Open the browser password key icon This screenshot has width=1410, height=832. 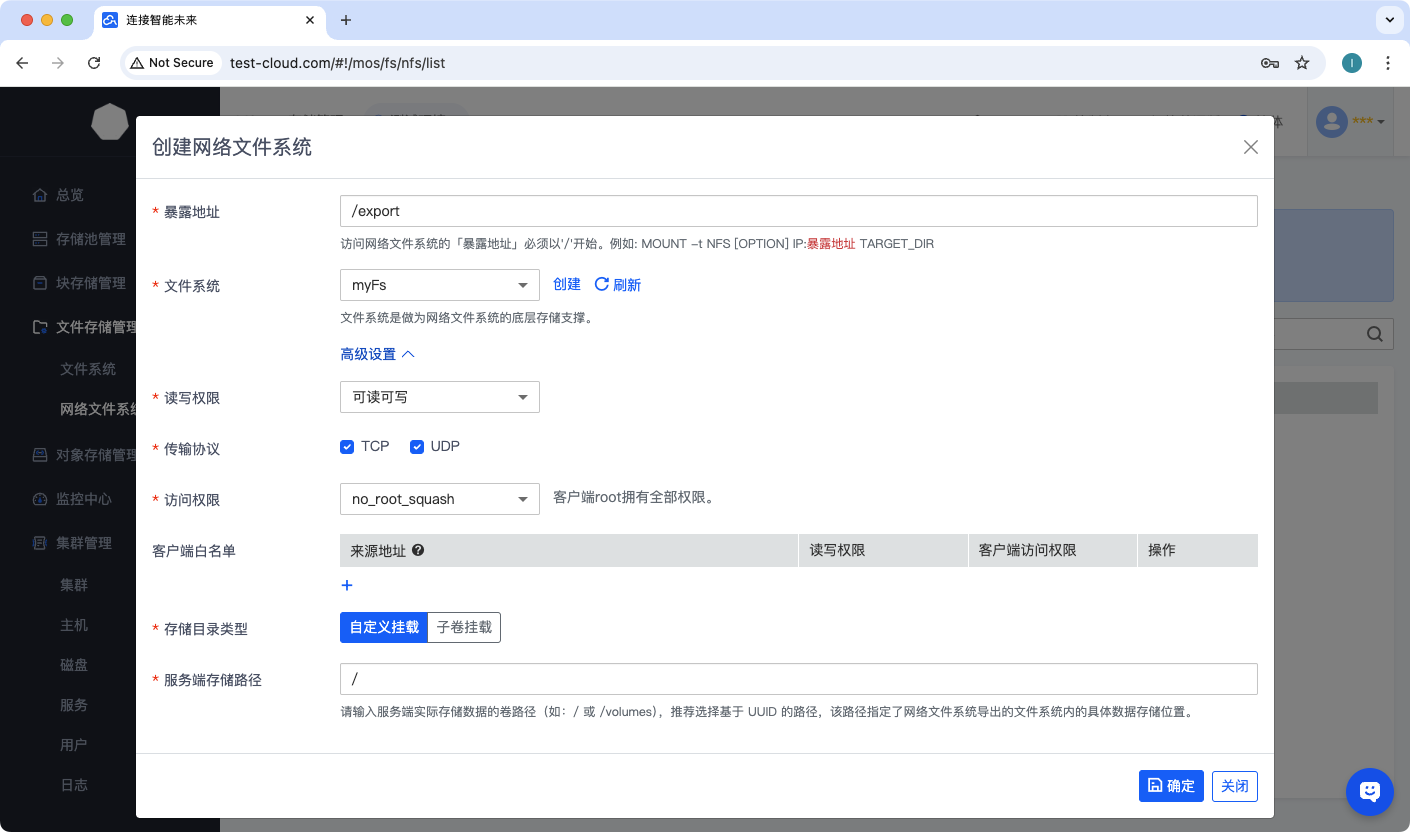[x=1269, y=63]
